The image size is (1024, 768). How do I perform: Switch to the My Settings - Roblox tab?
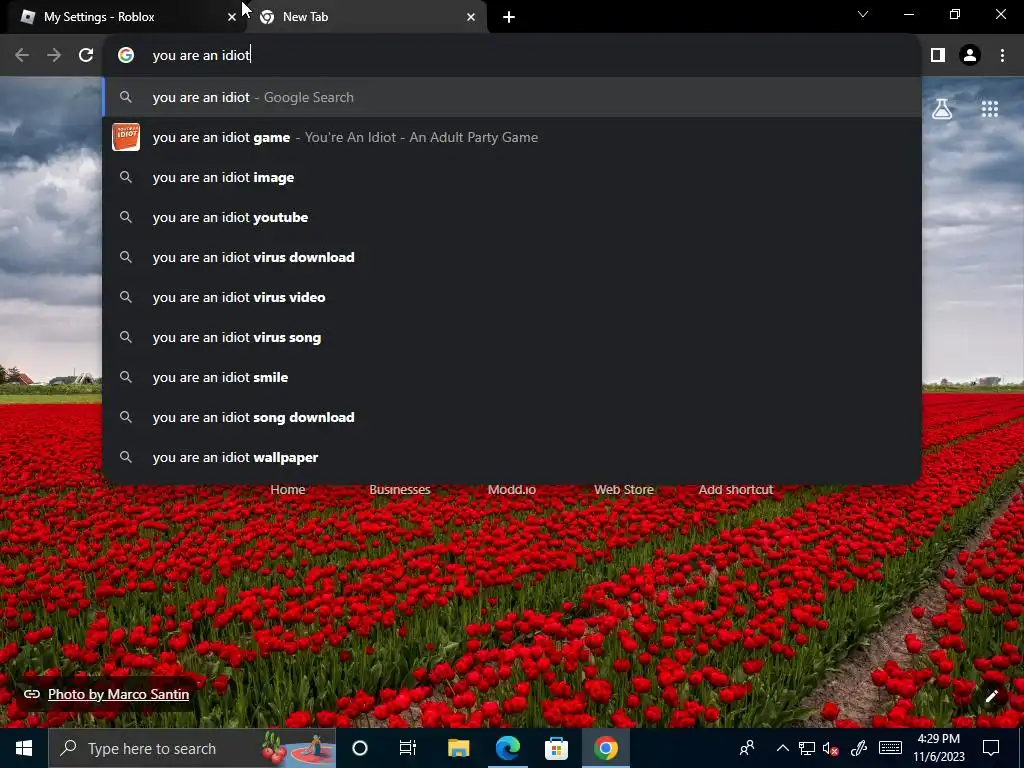pyautogui.click(x=127, y=17)
